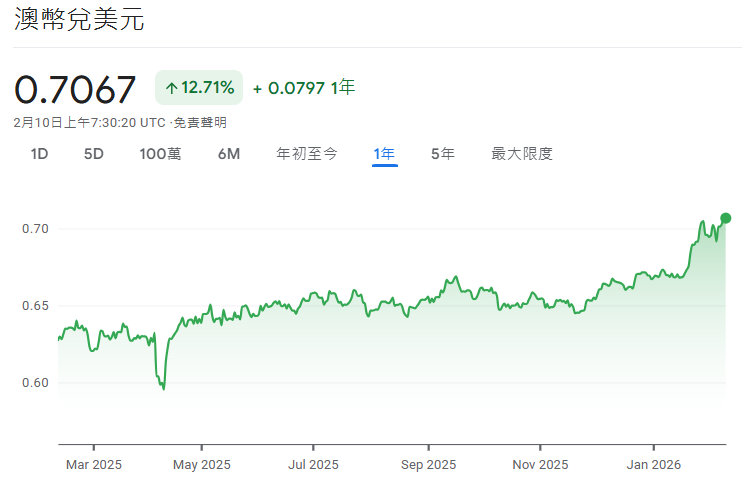Click the active 1年 range tab

tap(384, 154)
